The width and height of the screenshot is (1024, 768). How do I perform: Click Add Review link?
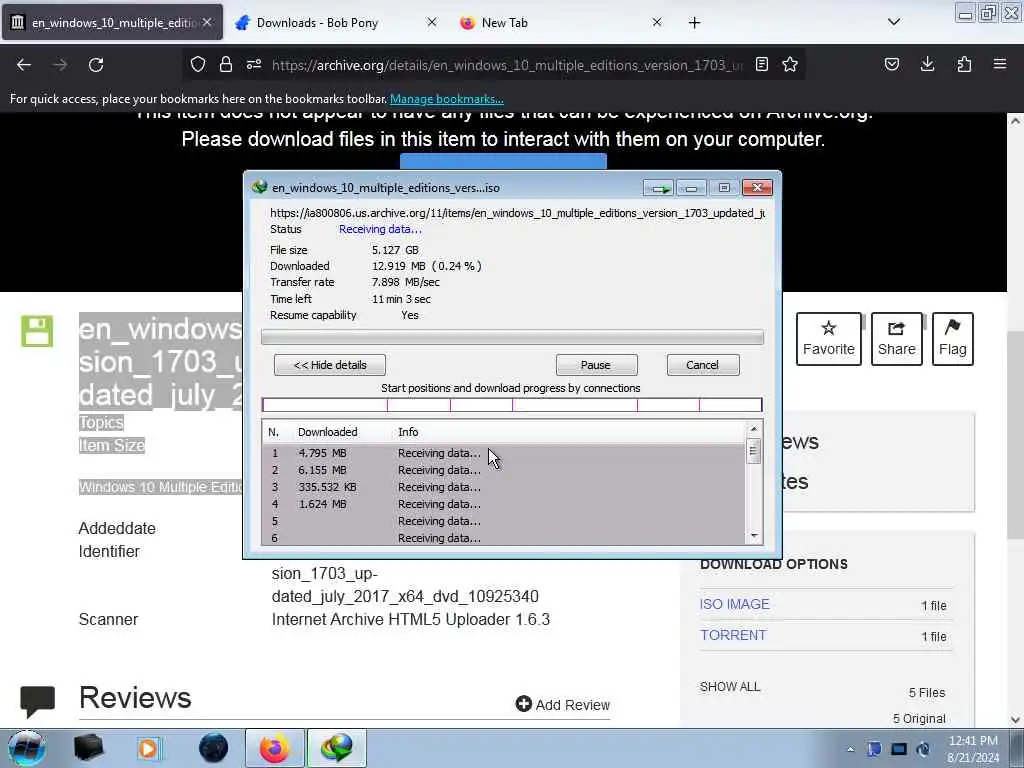pyautogui.click(x=562, y=705)
